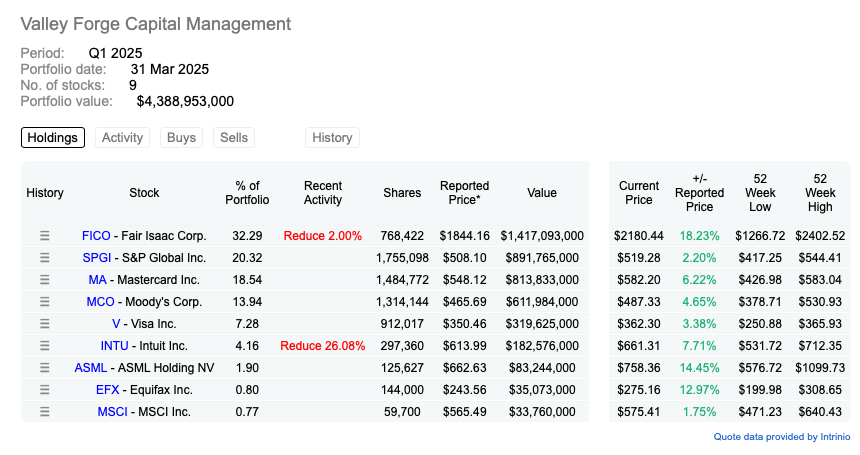Click the $1099.73 52 week high cell
The image size is (860, 455).
point(820,367)
